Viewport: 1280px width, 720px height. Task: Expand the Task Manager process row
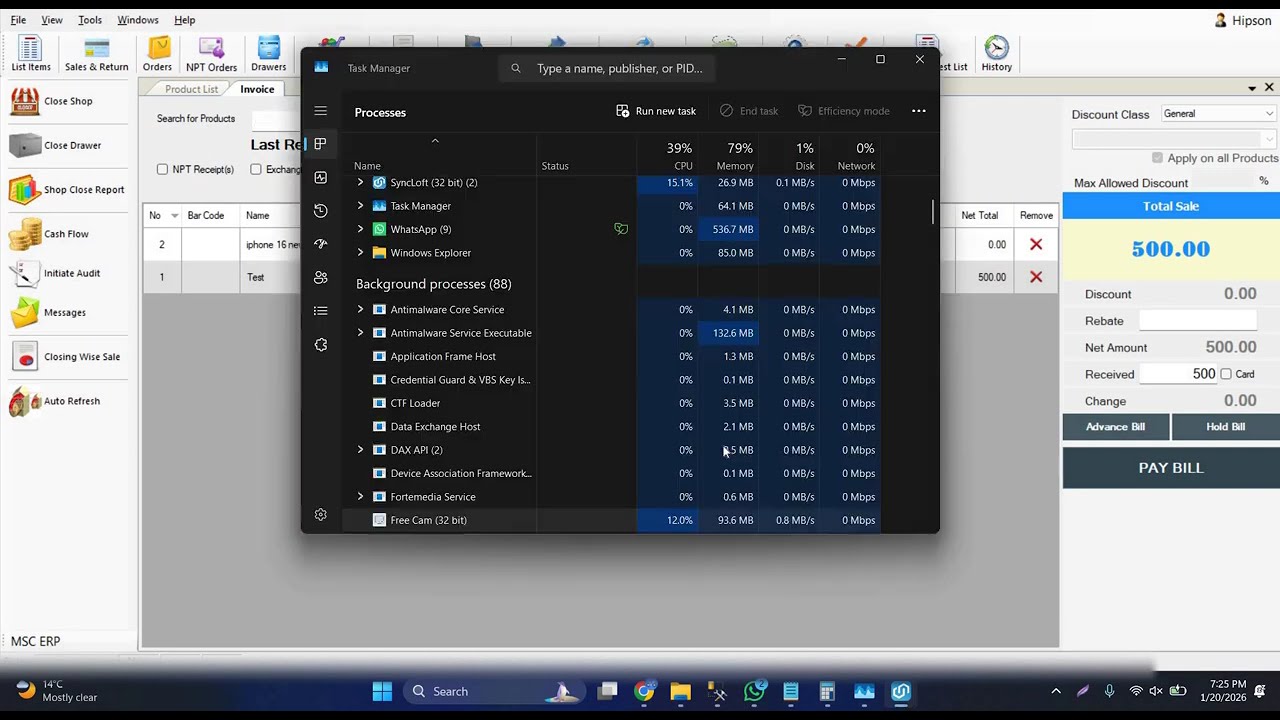(360, 206)
